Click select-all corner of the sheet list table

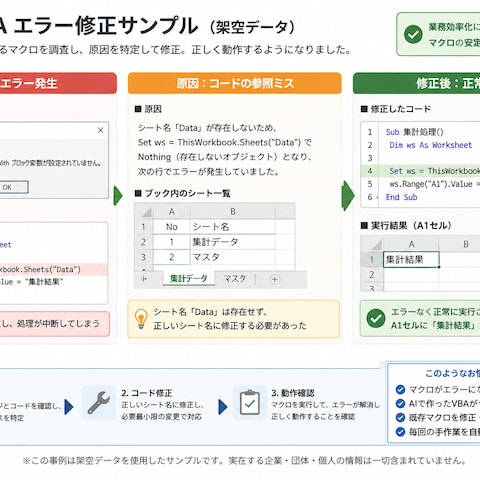pyautogui.click(x=144, y=211)
